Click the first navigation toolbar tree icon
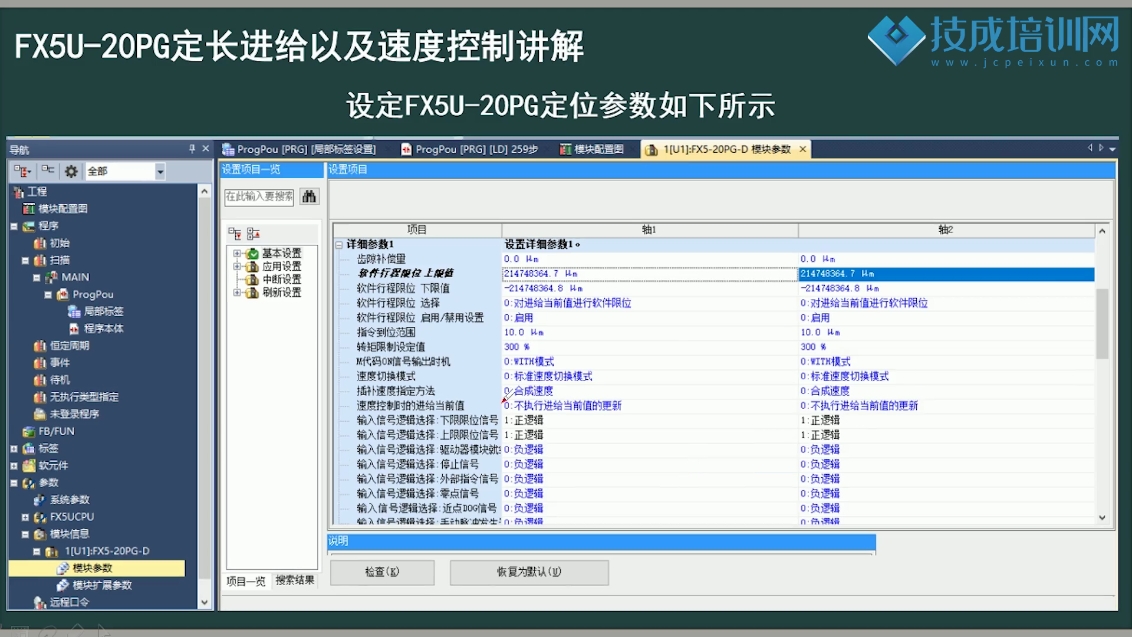This screenshot has height=637, width=1132. pyautogui.click(x=22, y=171)
